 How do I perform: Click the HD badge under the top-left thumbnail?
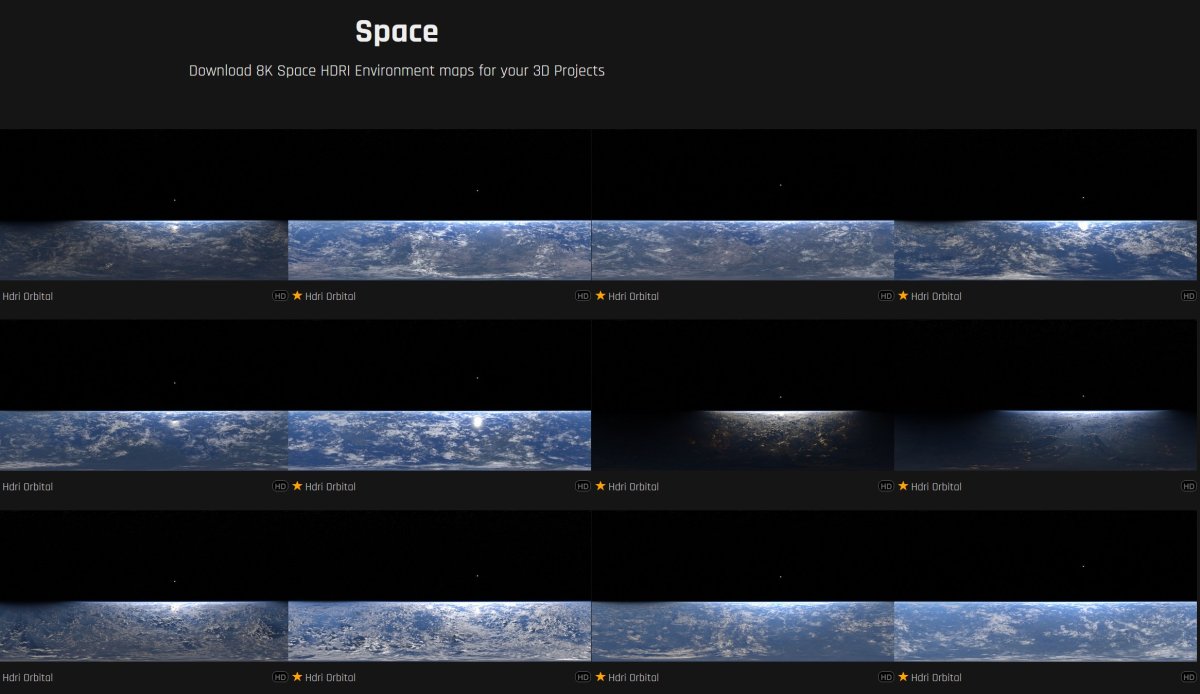[280, 296]
